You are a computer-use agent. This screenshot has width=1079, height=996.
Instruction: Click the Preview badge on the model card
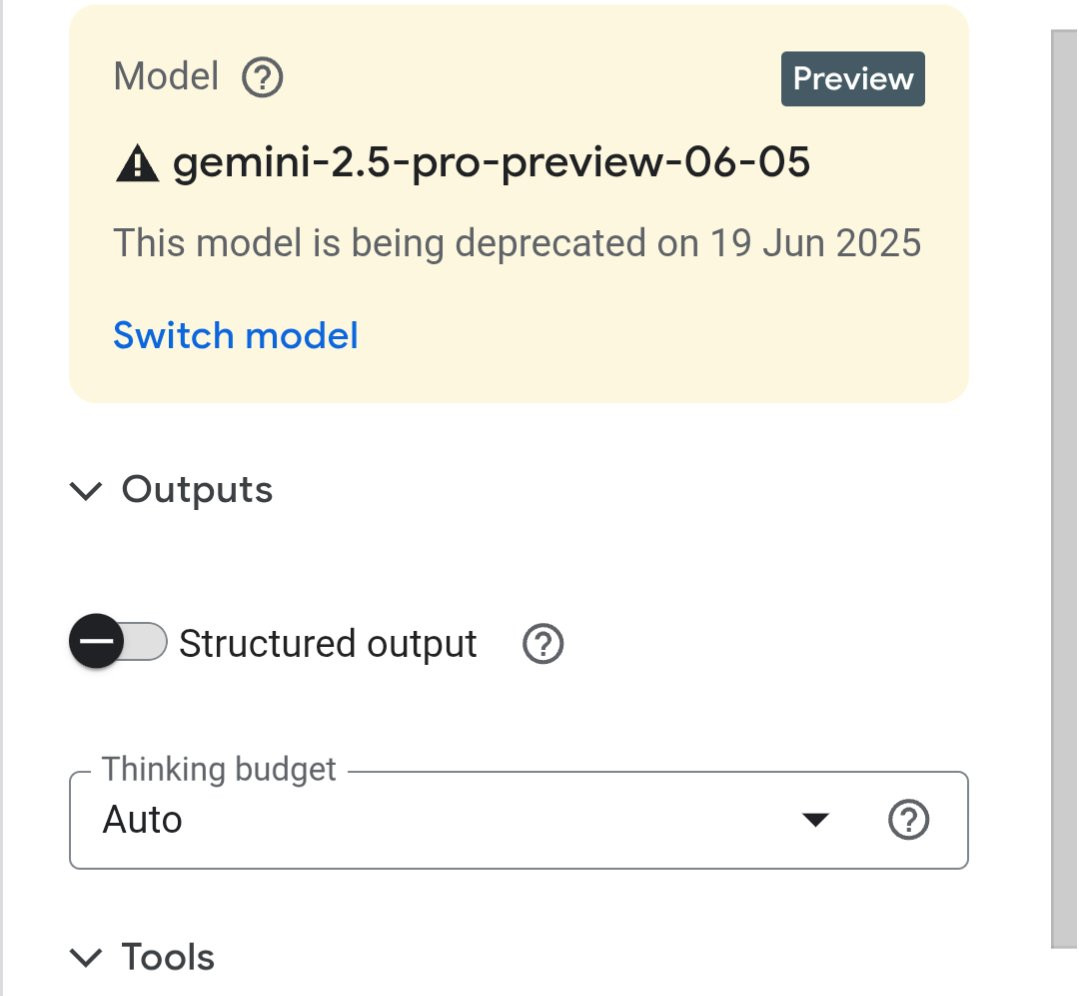click(852, 80)
